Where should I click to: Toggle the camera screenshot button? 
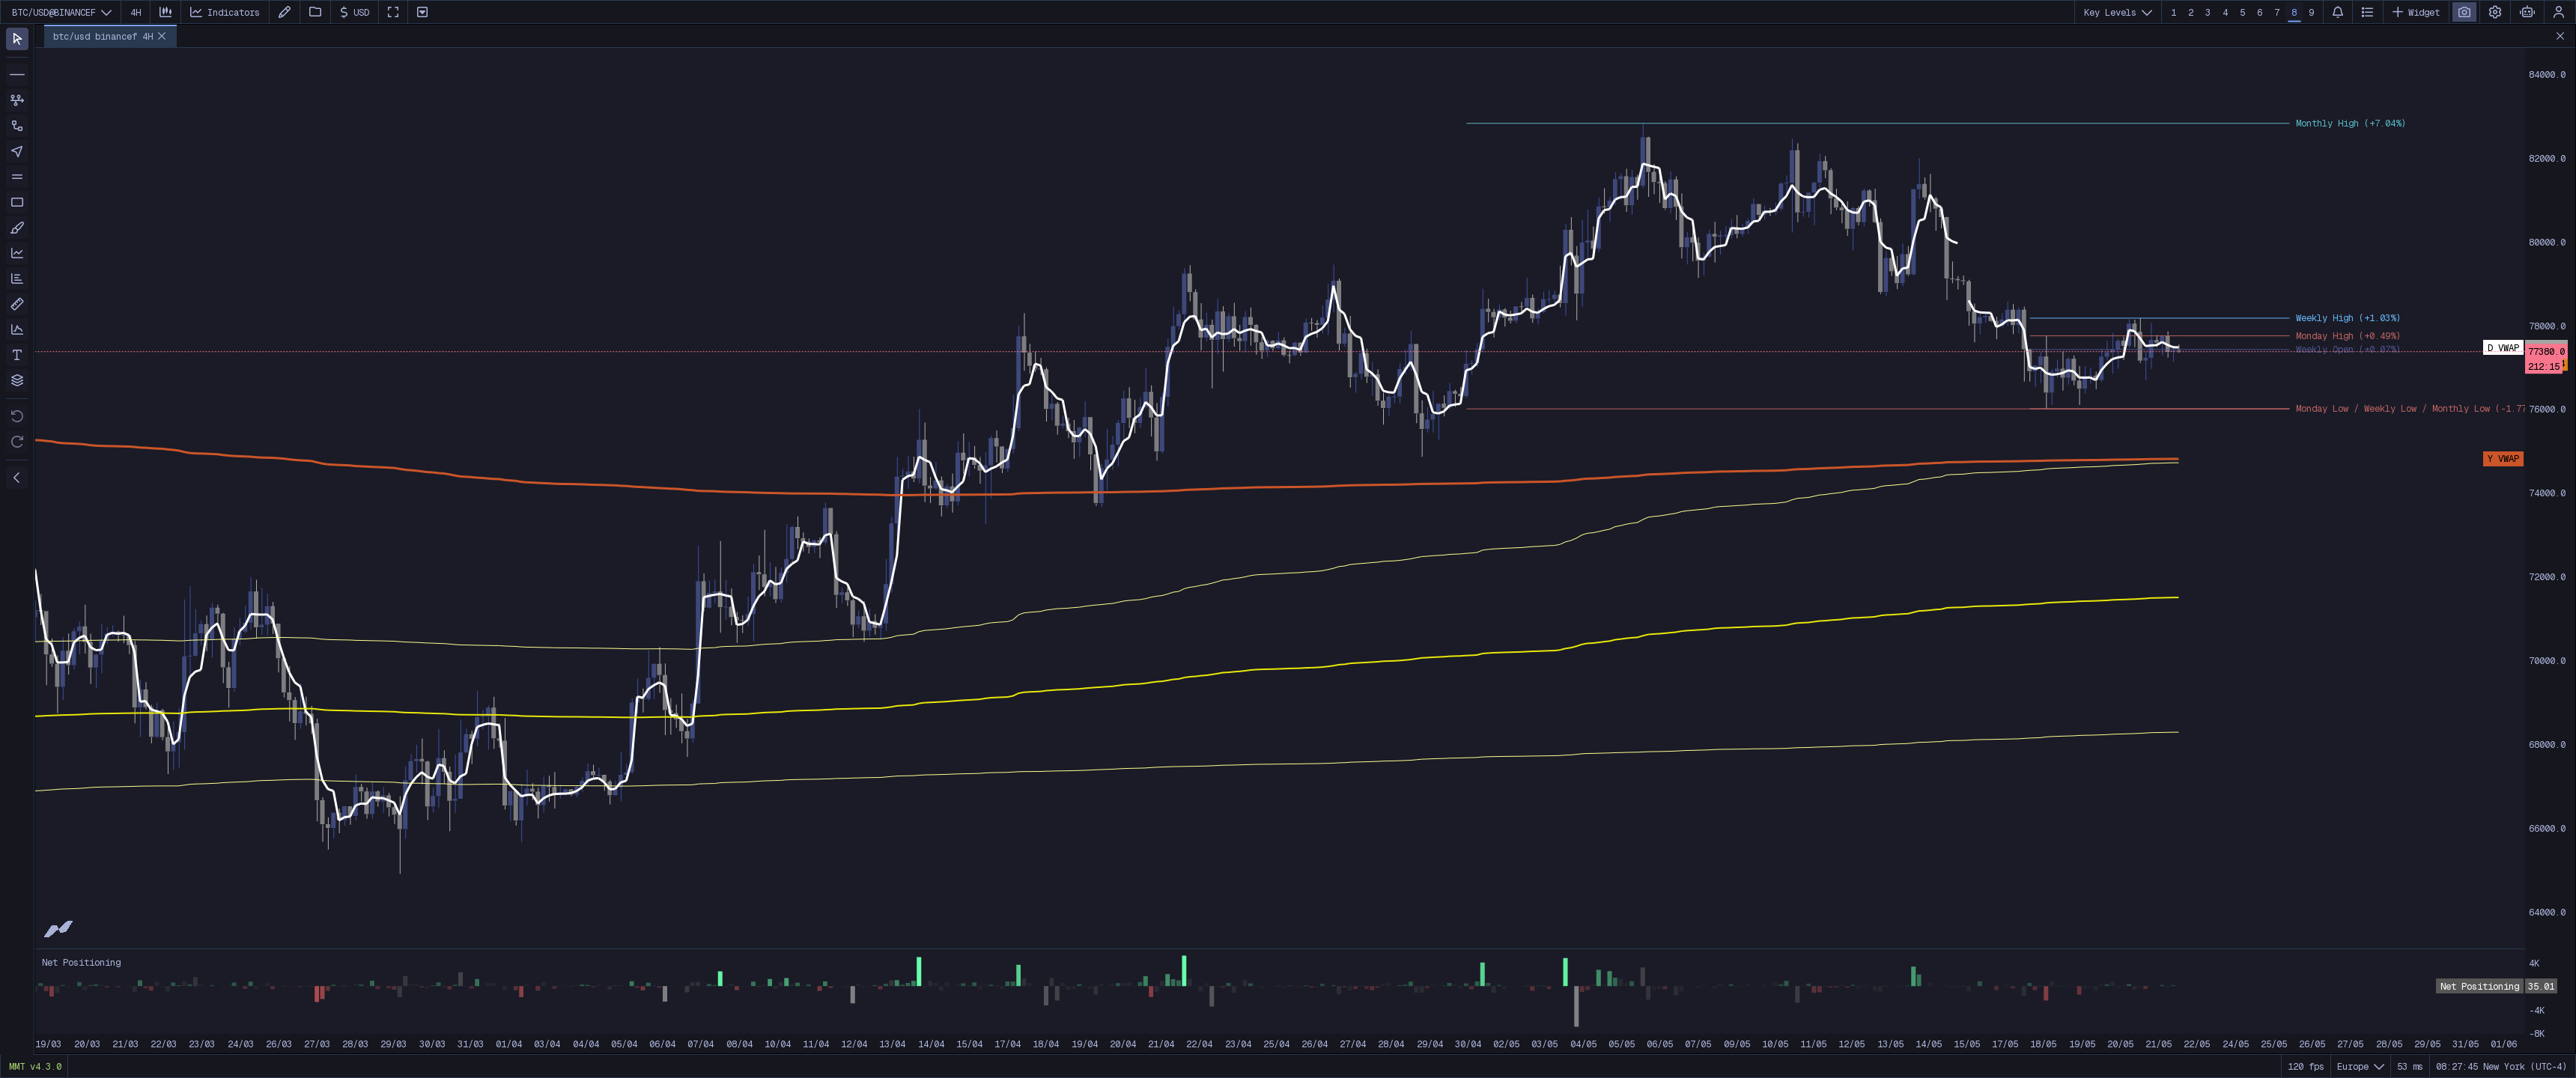(x=2464, y=12)
